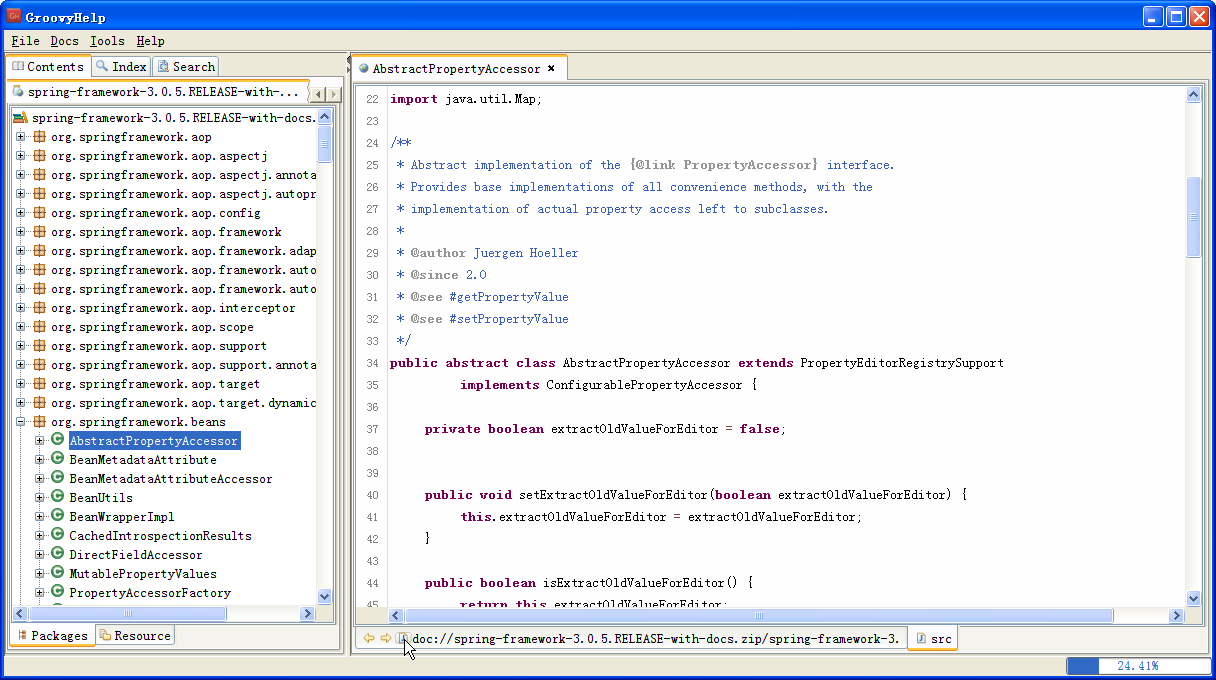Click the scroll-up arrow of the package tree
This screenshot has height=680, width=1216.
click(324, 117)
